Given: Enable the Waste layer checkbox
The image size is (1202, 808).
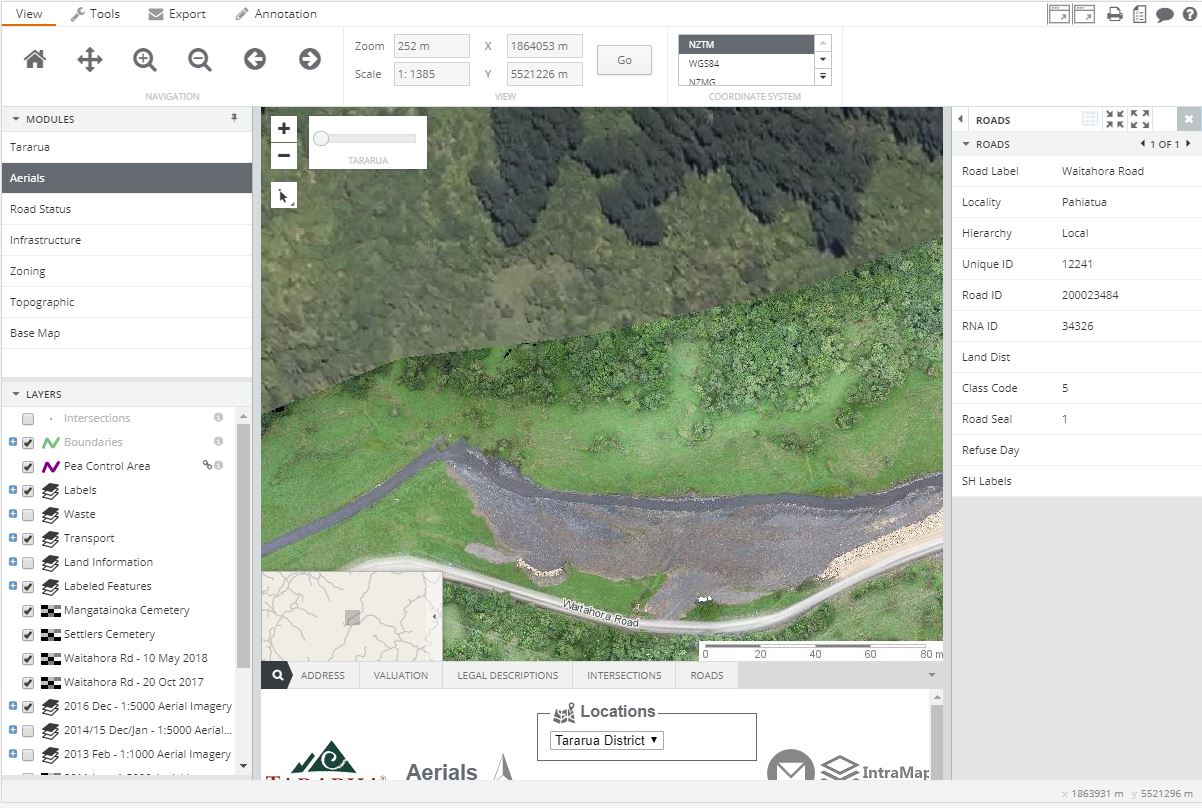Looking at the screenshot, I should (28, 515).
